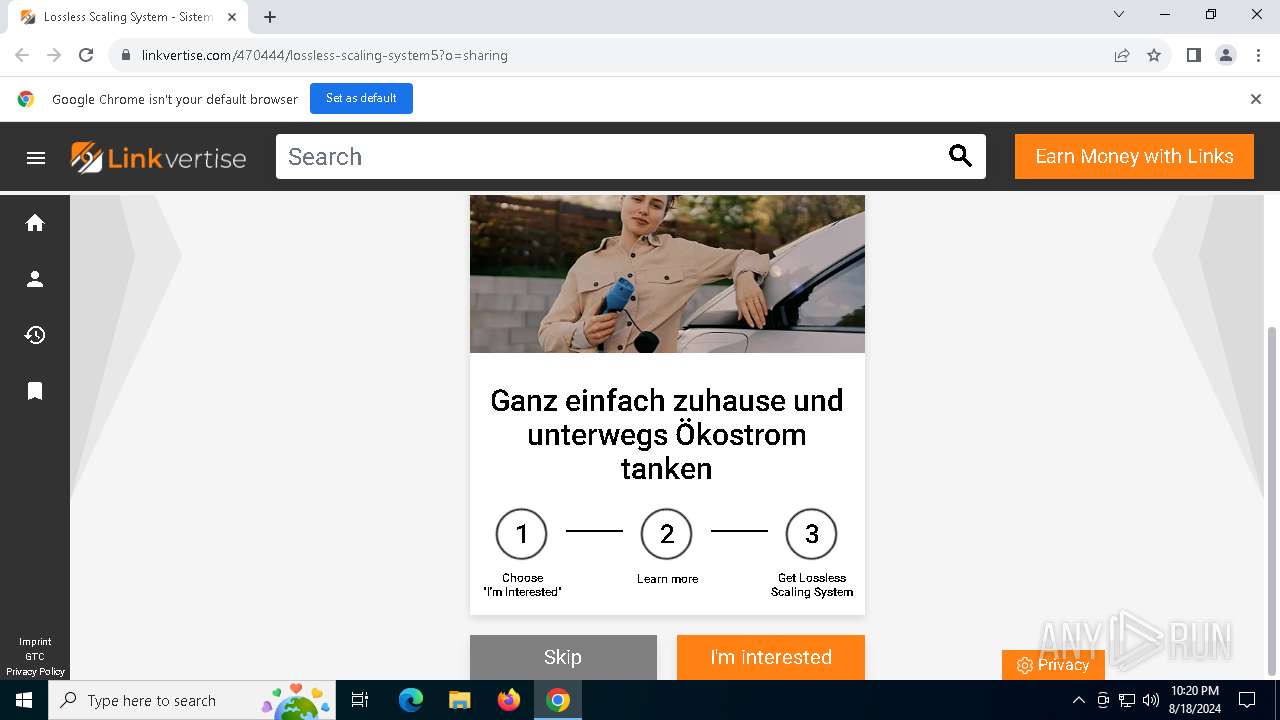The image size is (1280, 720).
Task: Open the taskbar clock showing 10:20 PM
Action: (x=1194, y=700)
